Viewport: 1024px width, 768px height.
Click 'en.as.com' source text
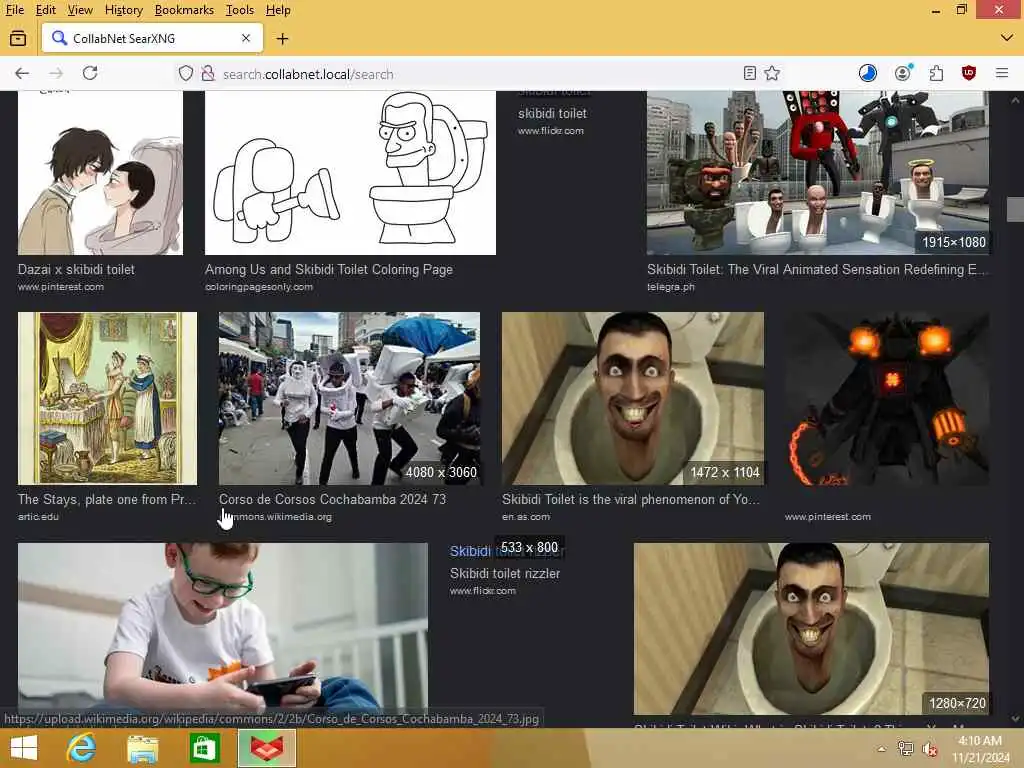click(526, 517)
